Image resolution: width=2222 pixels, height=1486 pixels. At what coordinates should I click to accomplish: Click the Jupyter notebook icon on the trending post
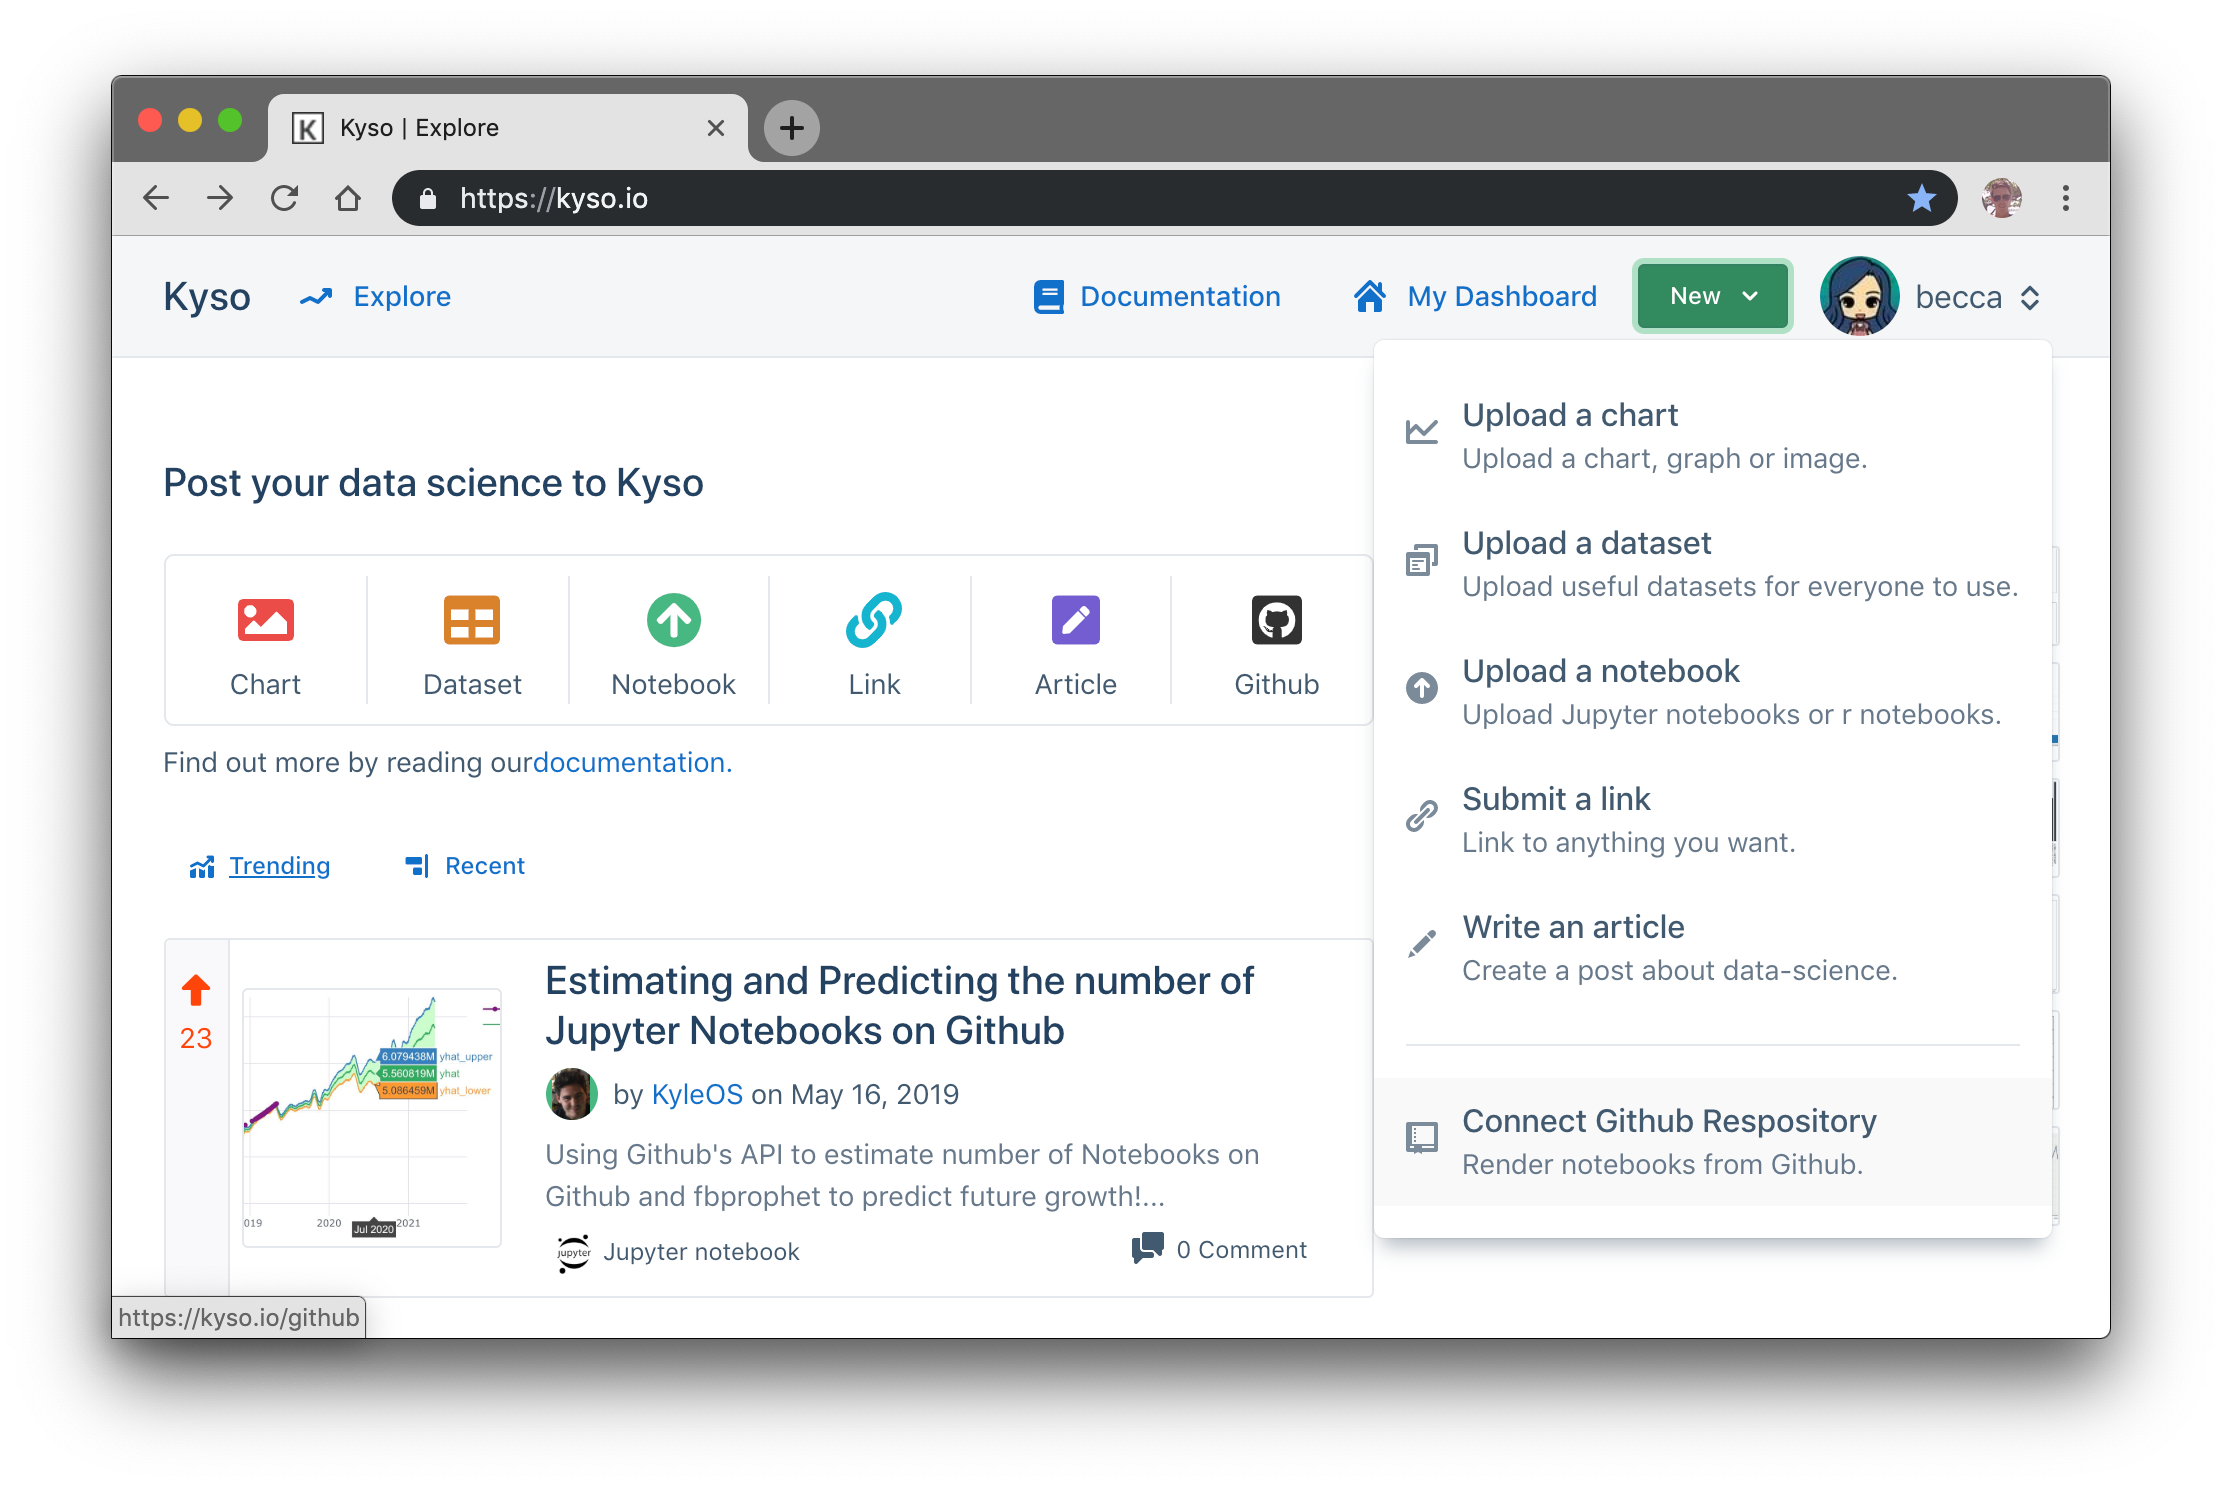(x=573, y=1252)
